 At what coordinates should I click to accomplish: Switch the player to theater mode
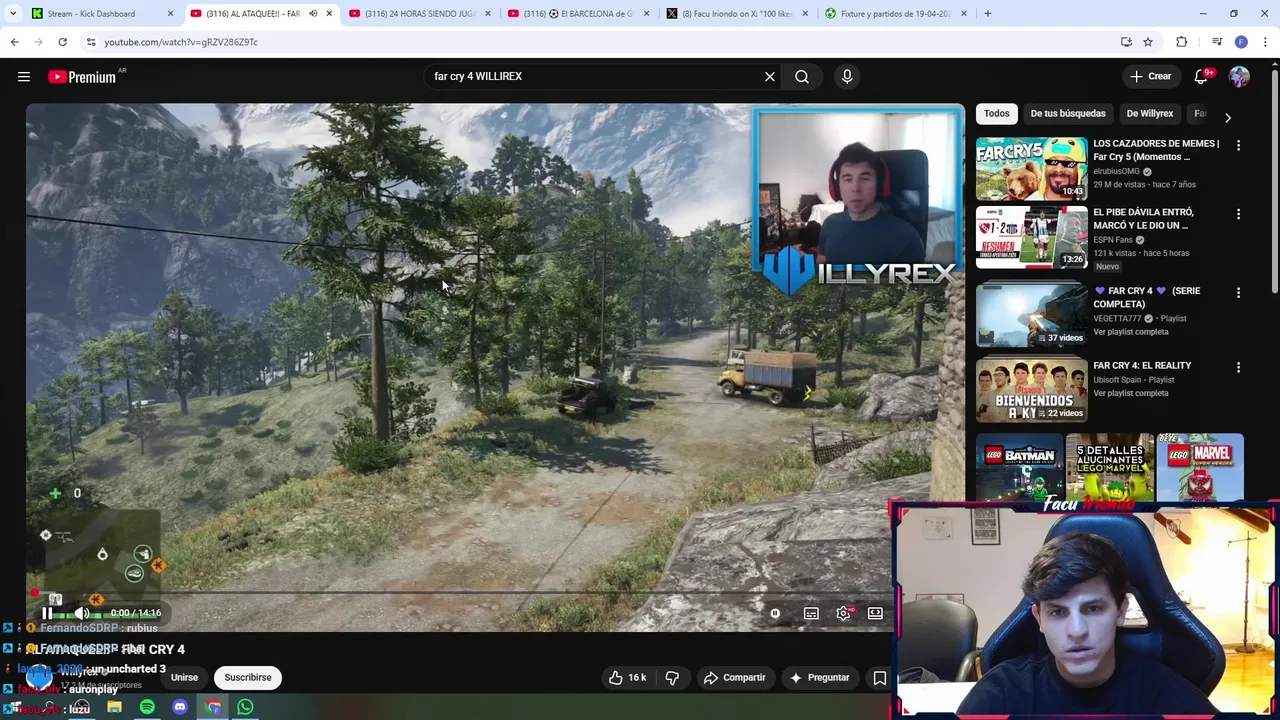pos(875,613)
